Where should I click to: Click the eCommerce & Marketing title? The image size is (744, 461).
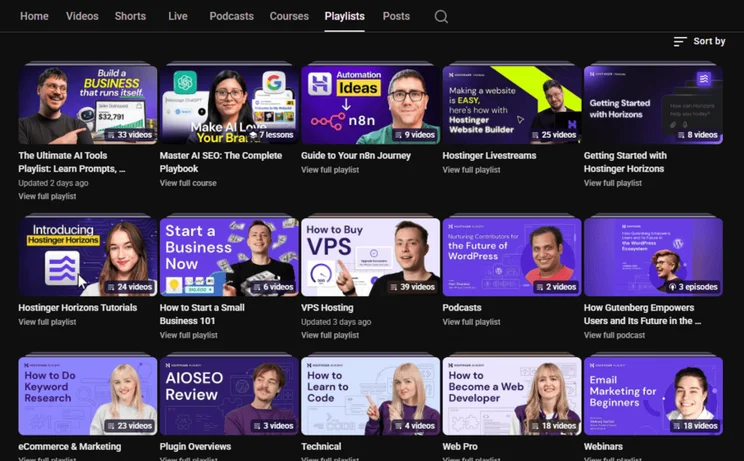(70, 447)
